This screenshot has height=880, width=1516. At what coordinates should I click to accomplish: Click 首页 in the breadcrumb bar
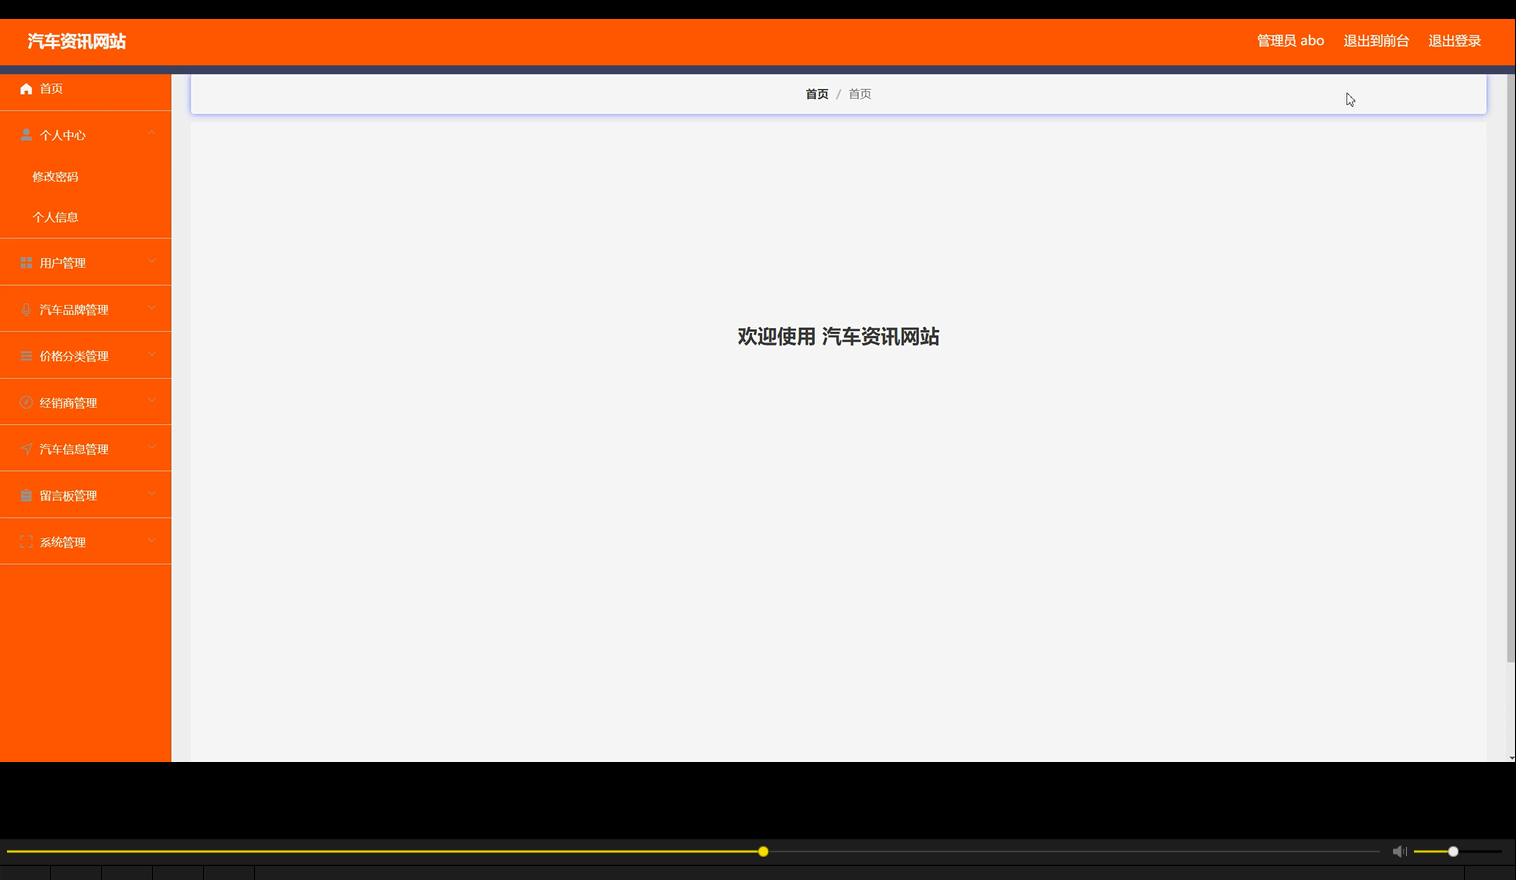coord(816,93)
